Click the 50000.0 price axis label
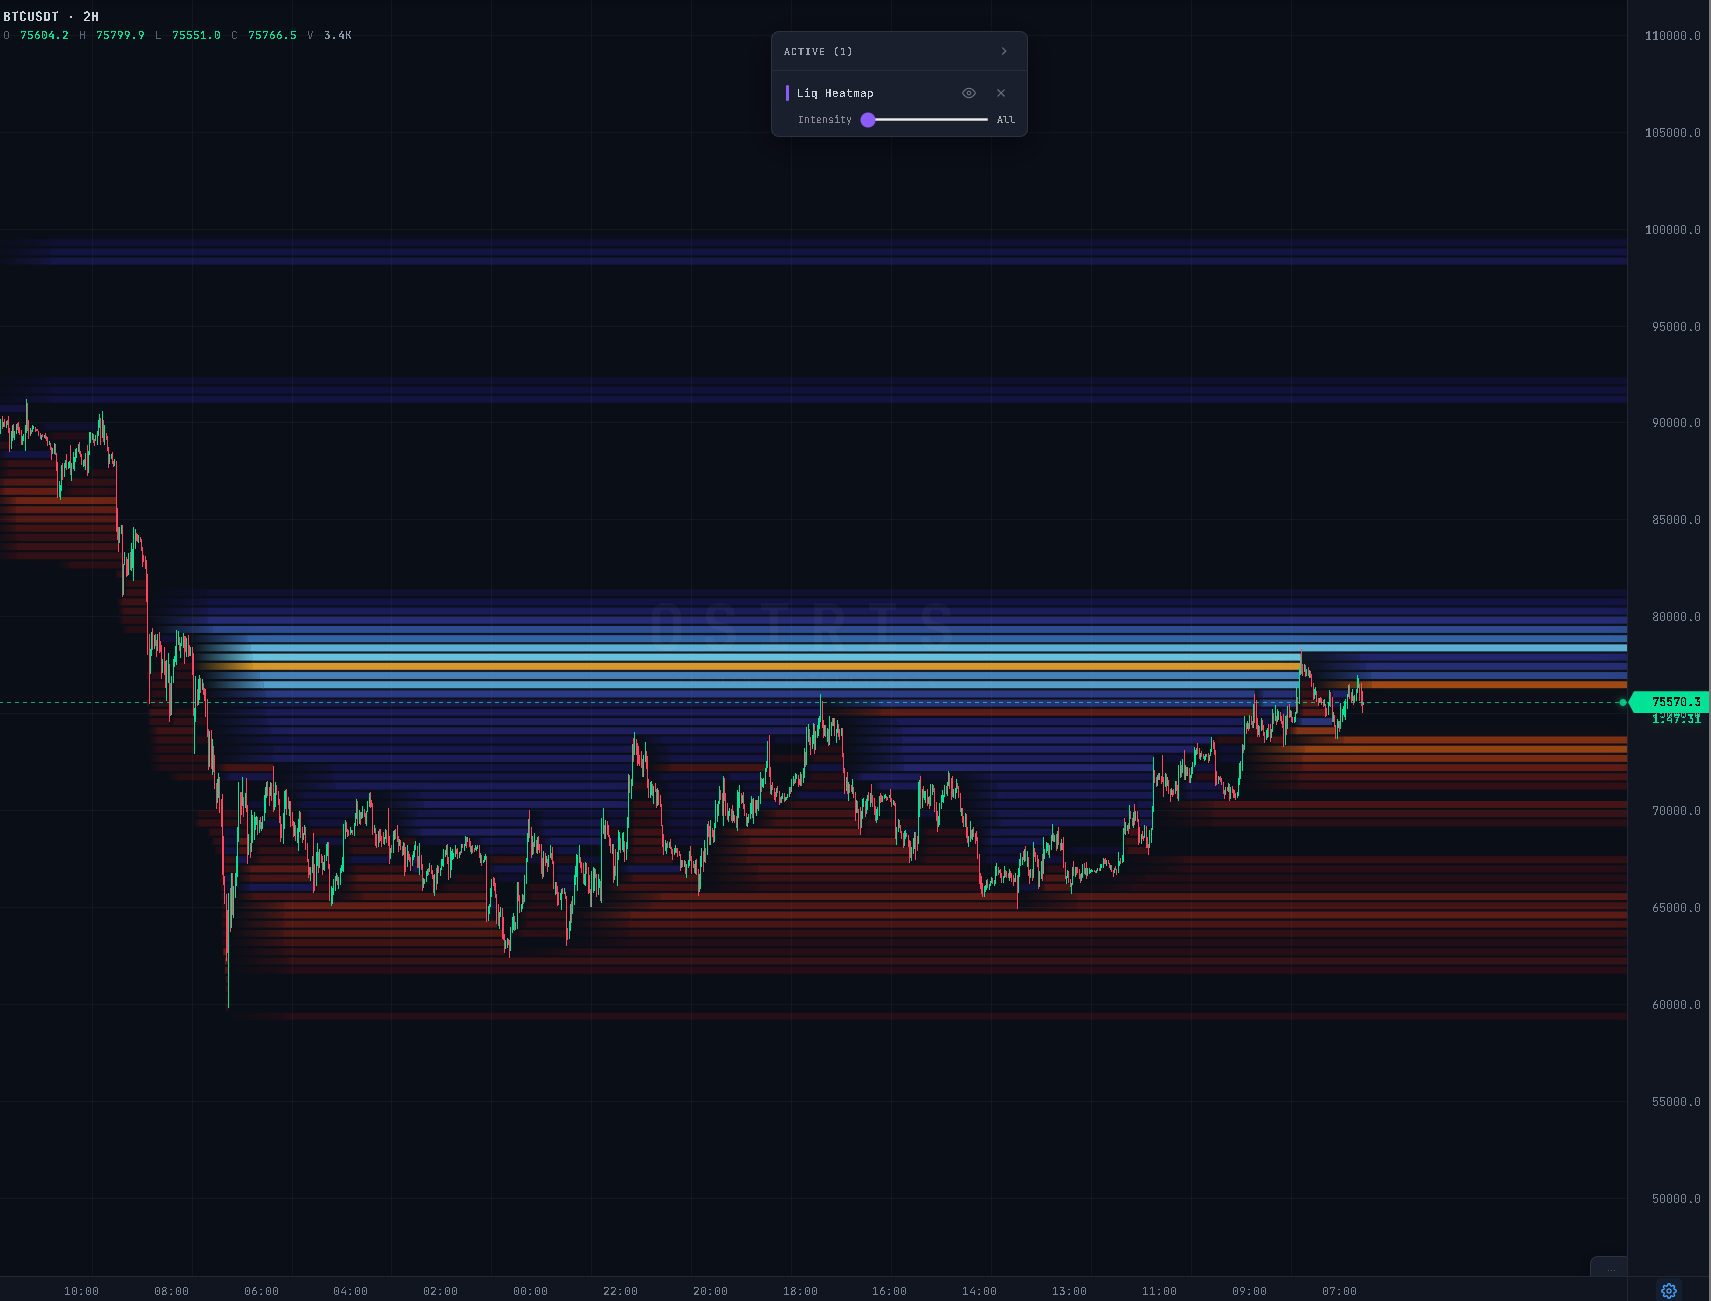The image size is (1711, 1301). click(1676, 1199)
